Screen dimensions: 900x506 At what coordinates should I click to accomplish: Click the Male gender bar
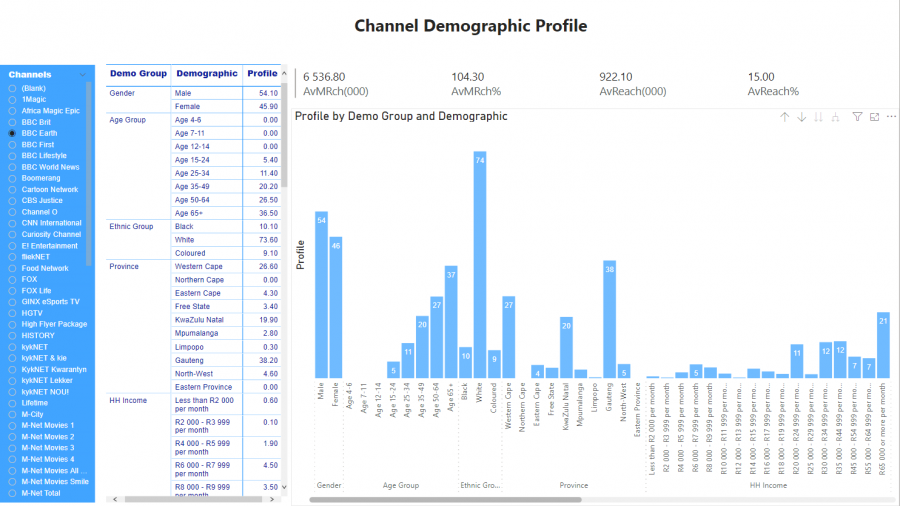point(321,294)
